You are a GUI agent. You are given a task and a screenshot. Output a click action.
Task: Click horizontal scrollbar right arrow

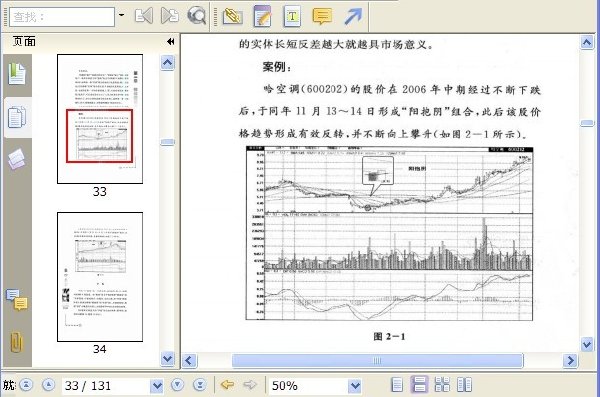pyautogui.click(x=570, y=360)
